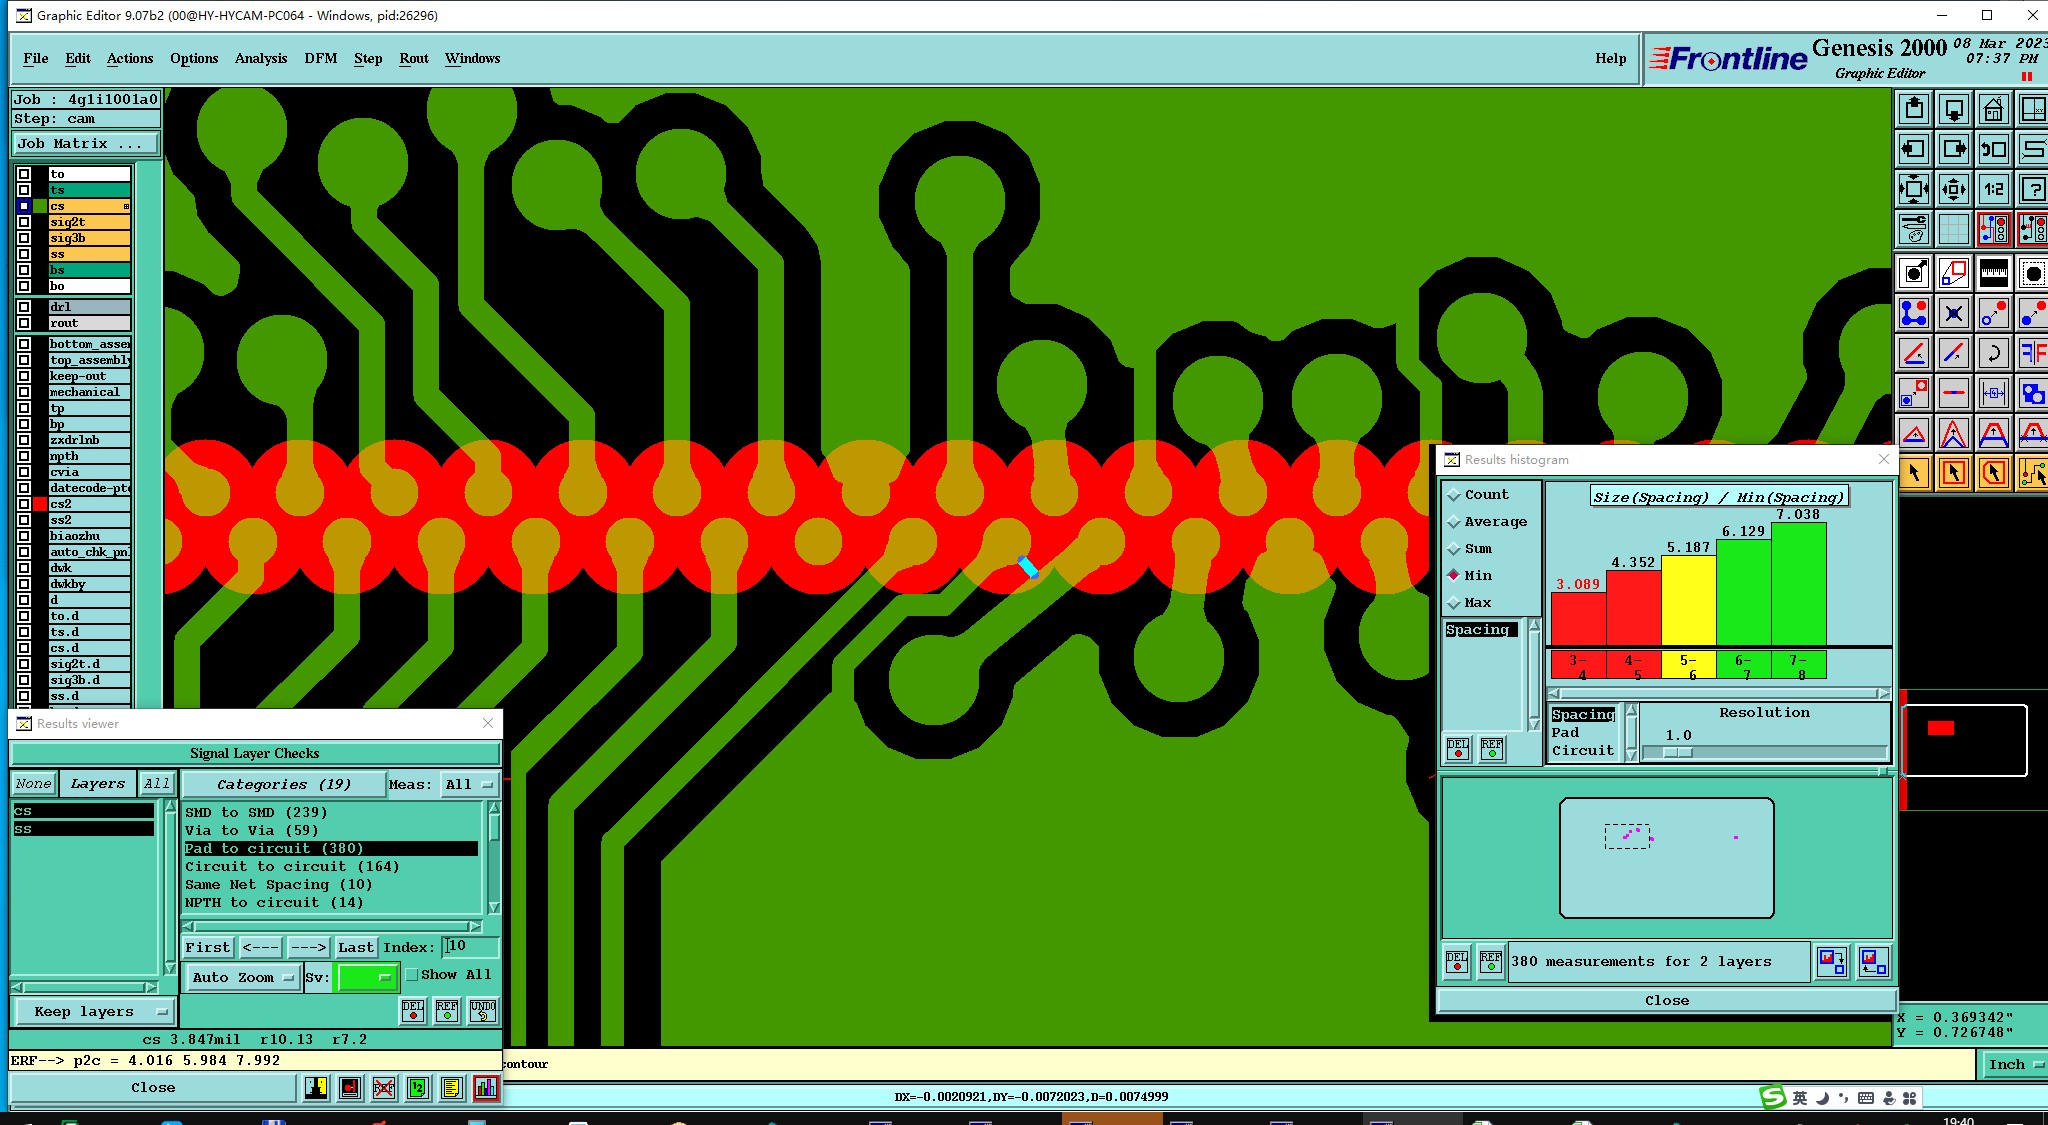
Task: Open the Auto Zoom dropdown
Action: coord(243,978)
